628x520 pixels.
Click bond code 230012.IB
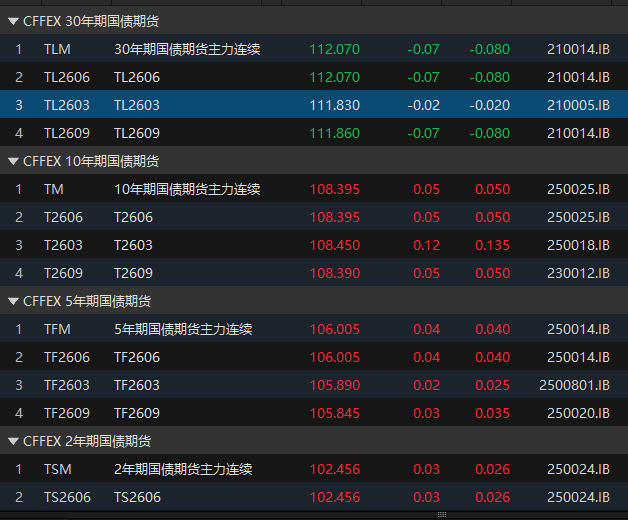click(578, 273)
